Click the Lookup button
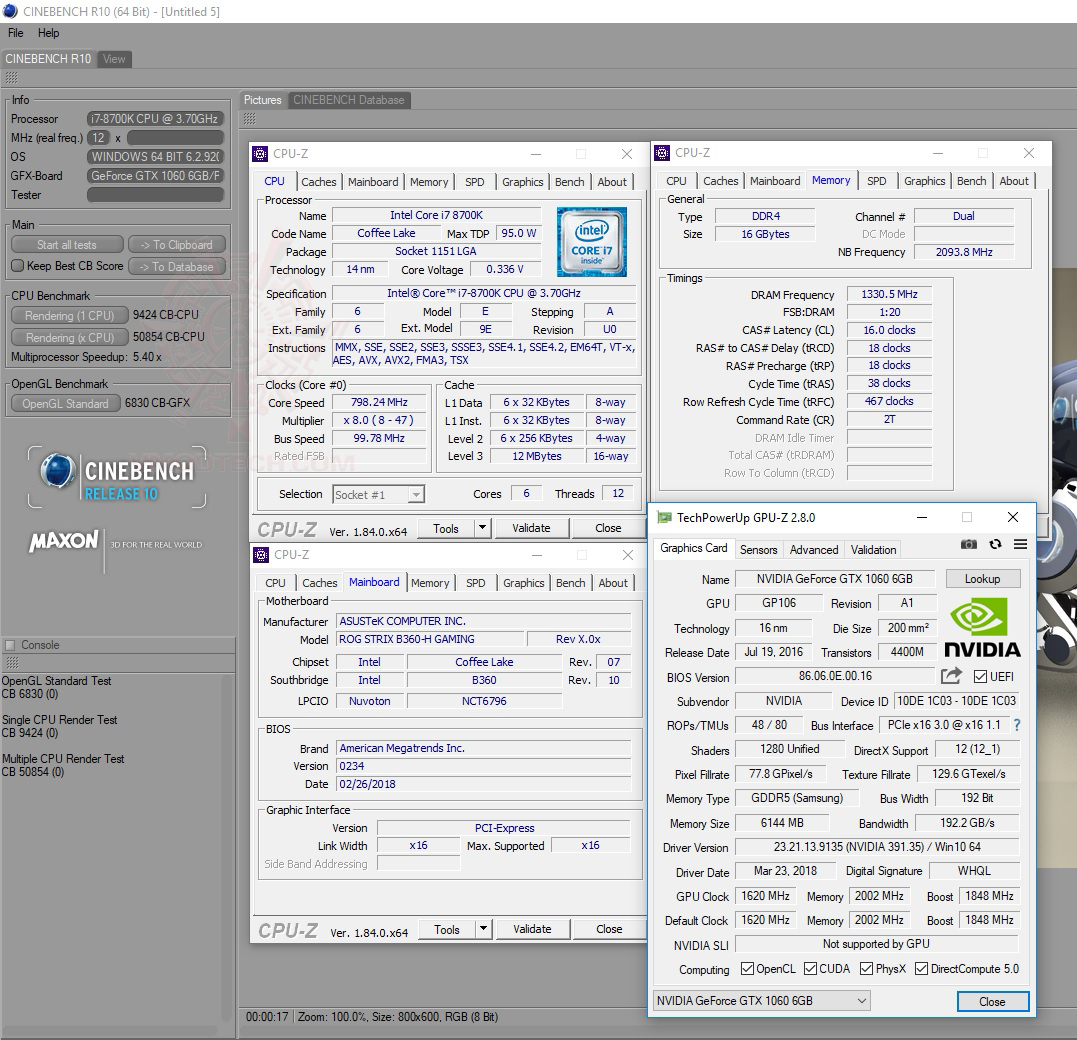 981,578
